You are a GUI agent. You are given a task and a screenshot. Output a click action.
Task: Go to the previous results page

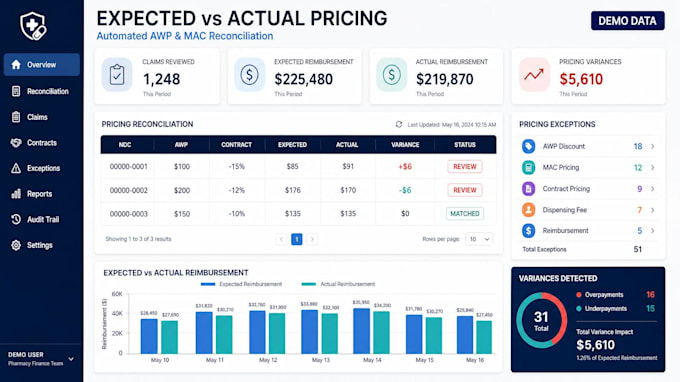281,239
